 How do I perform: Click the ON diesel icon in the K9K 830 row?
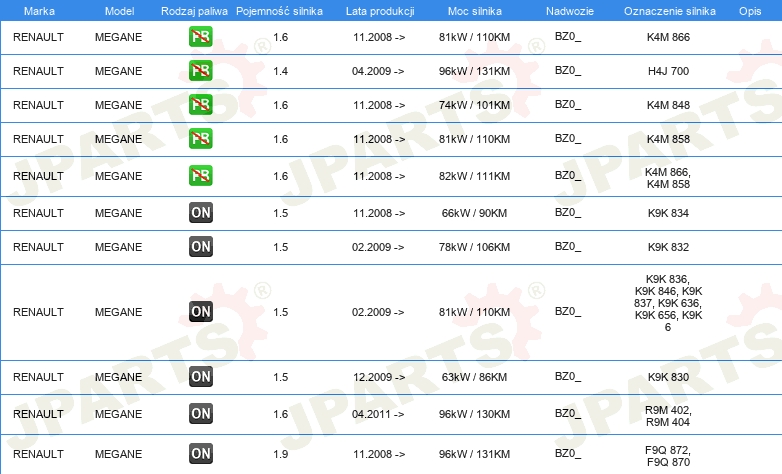click(x=200, y=377)
